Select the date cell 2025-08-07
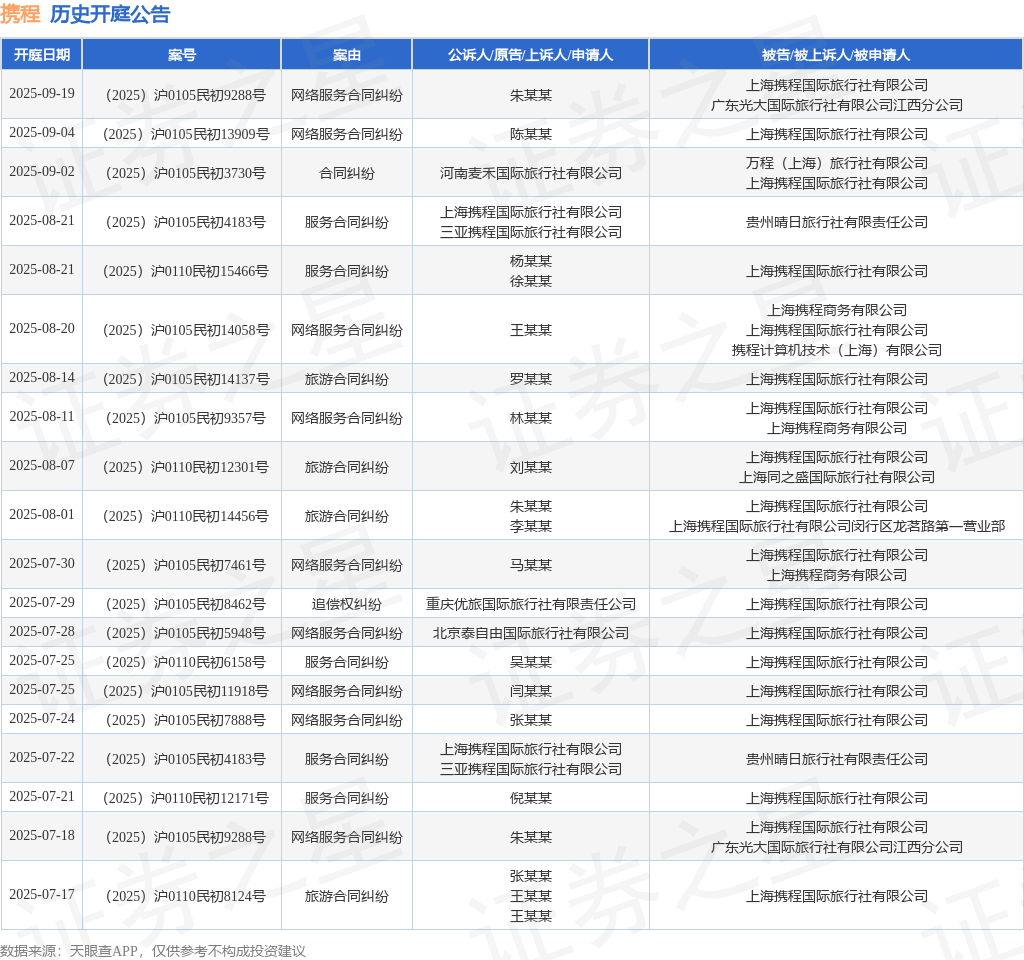 (42, 466)
